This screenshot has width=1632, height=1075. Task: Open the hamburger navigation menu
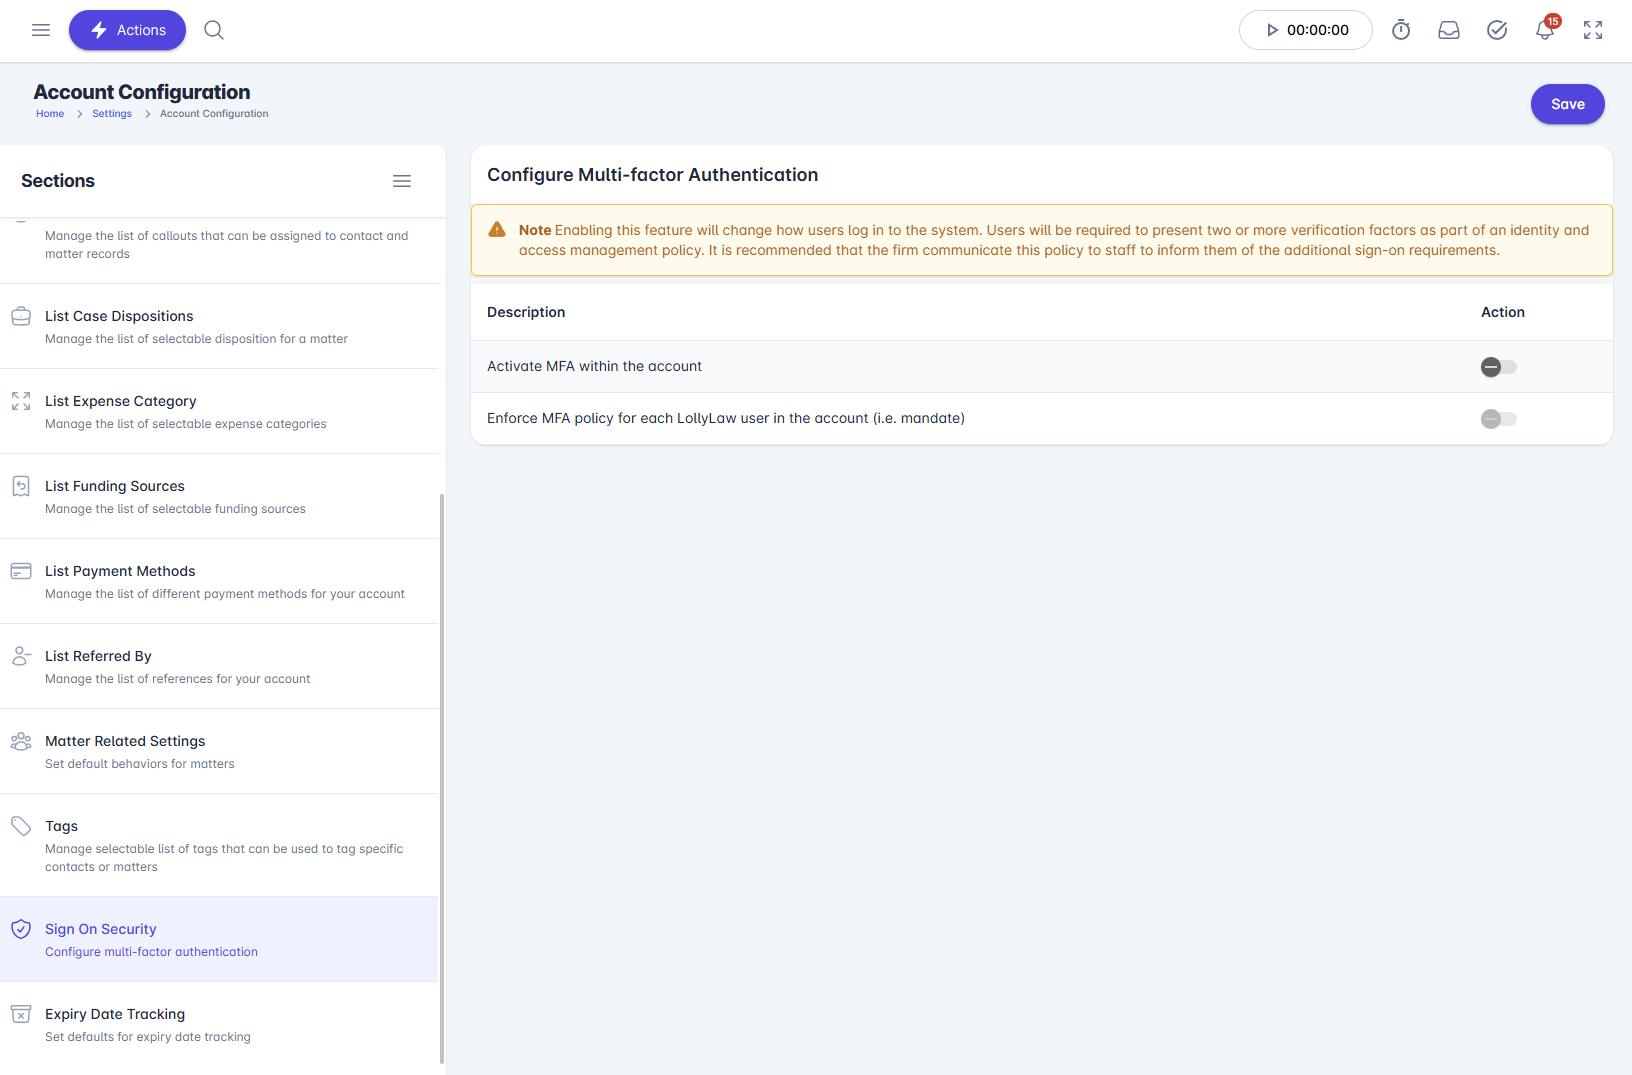pos(41,30)
